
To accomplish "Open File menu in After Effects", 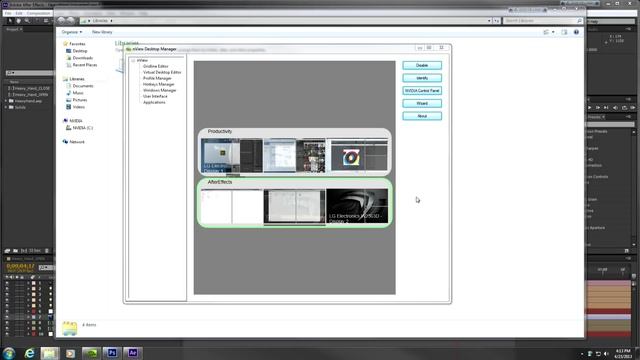I will coord(8,13).
